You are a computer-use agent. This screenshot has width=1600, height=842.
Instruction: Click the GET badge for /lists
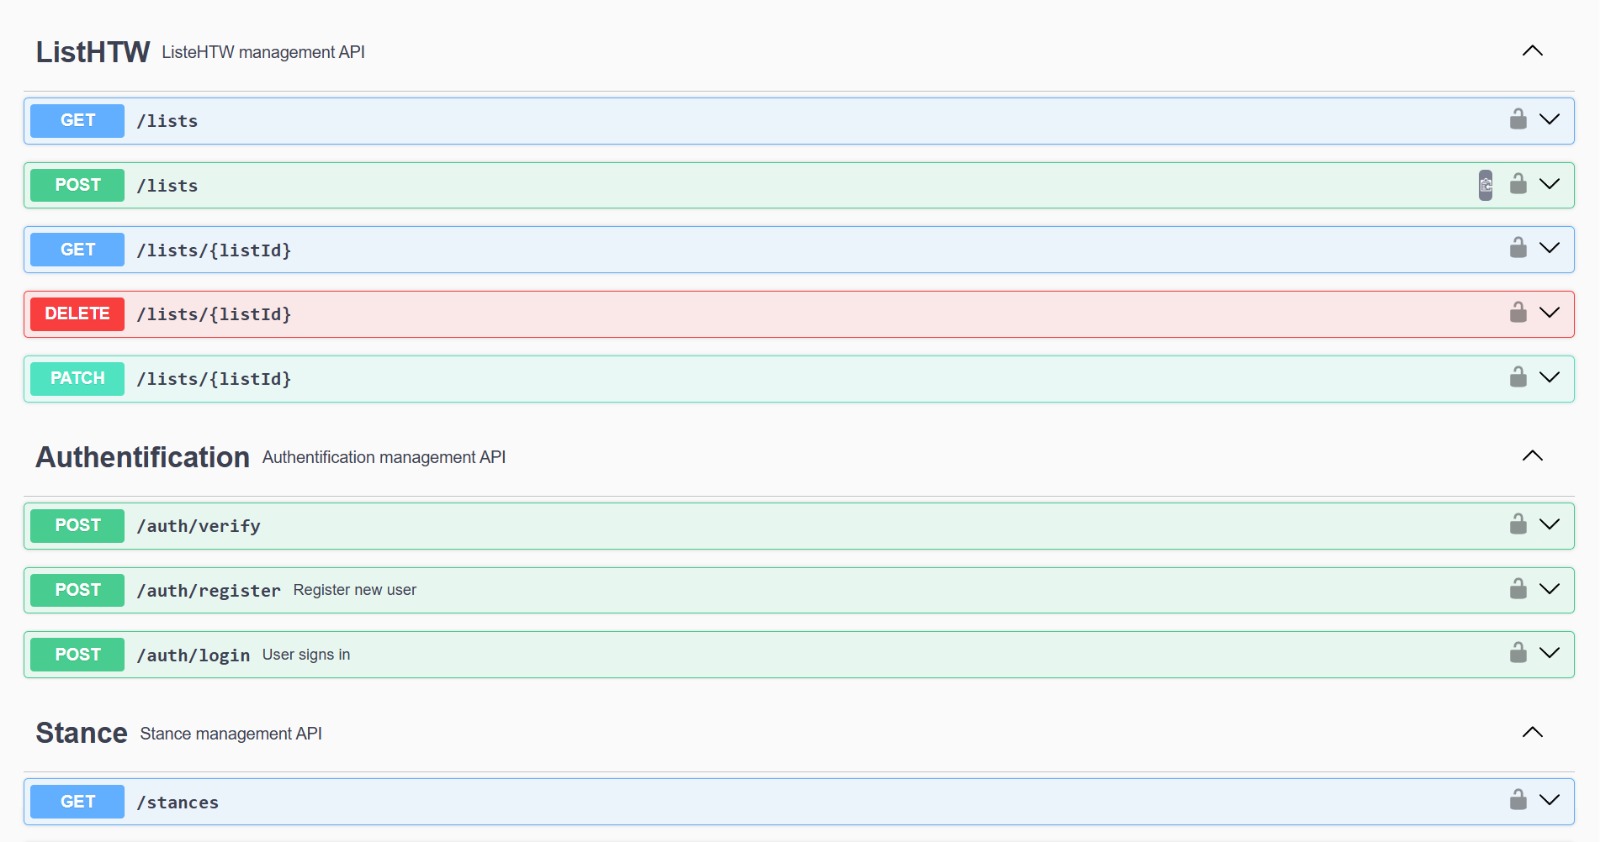pos(77,120)
